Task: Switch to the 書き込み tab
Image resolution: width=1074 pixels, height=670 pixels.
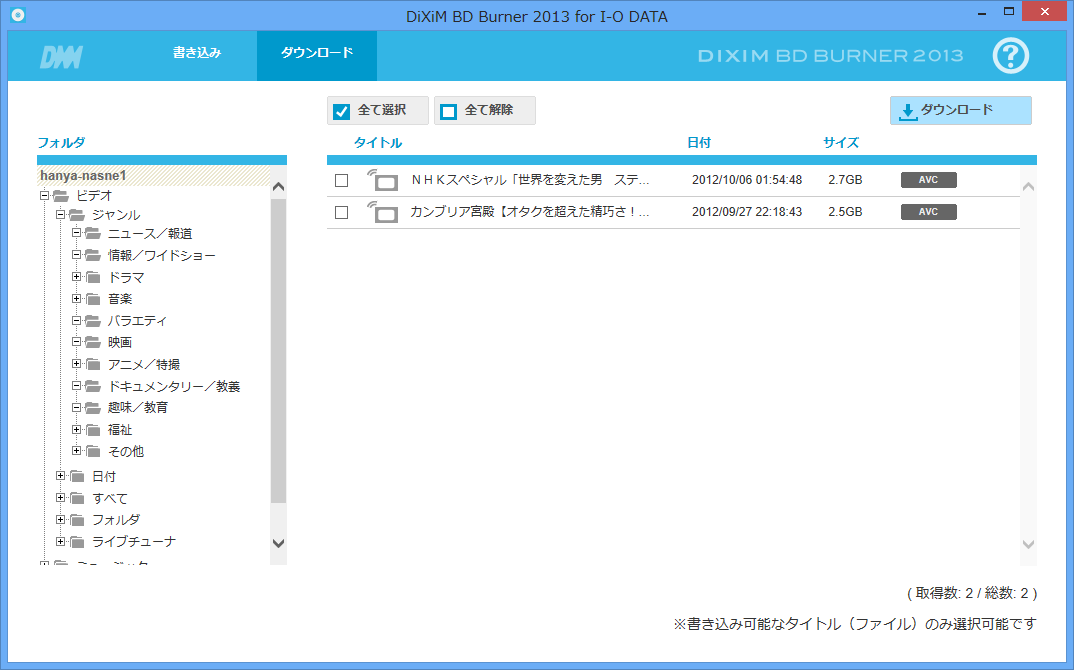Action: coord(197,53)
